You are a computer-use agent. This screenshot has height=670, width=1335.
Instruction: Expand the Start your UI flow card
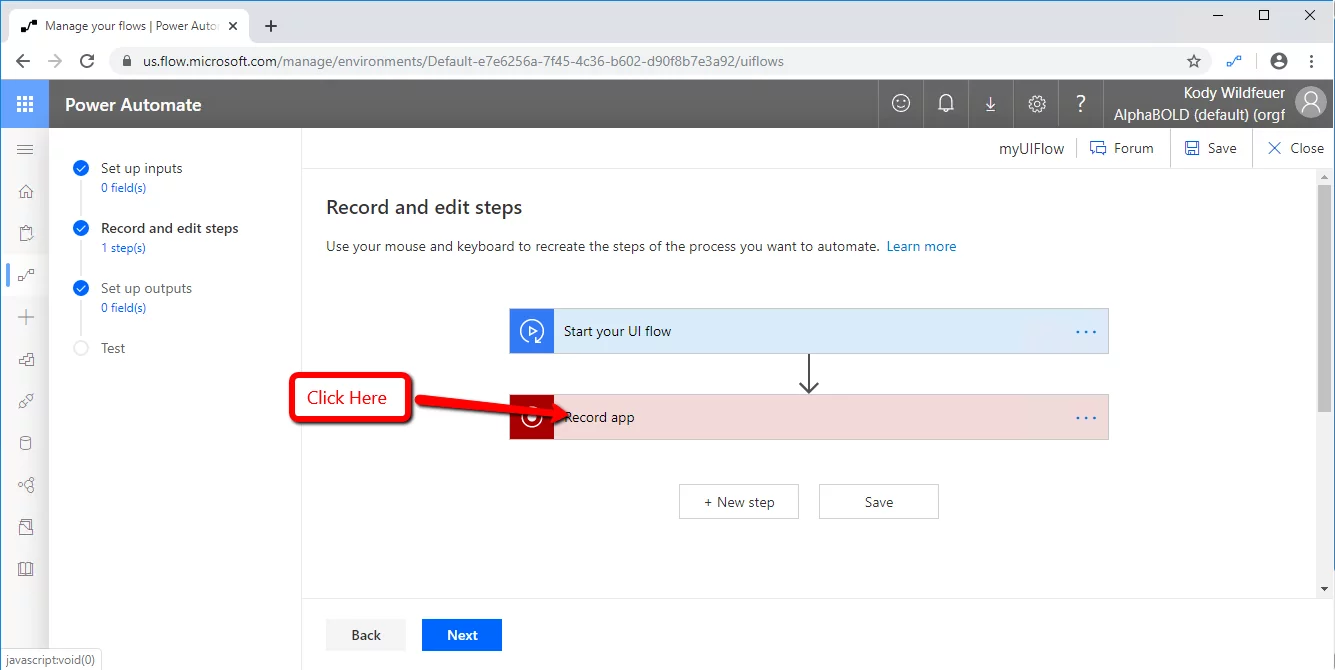[809, 331]
